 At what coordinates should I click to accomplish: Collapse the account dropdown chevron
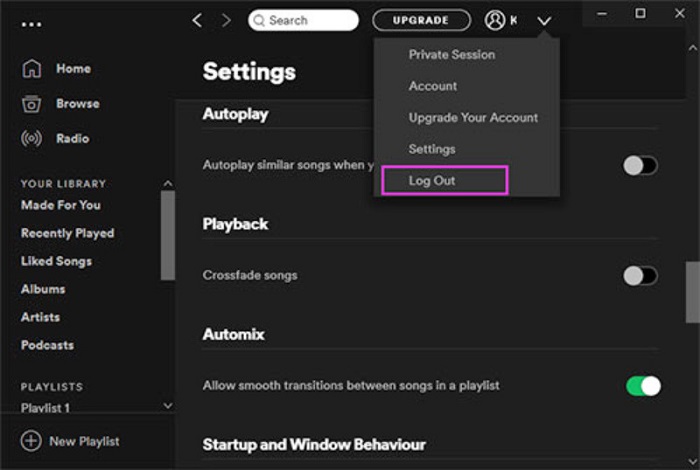[x=544, y=21]
